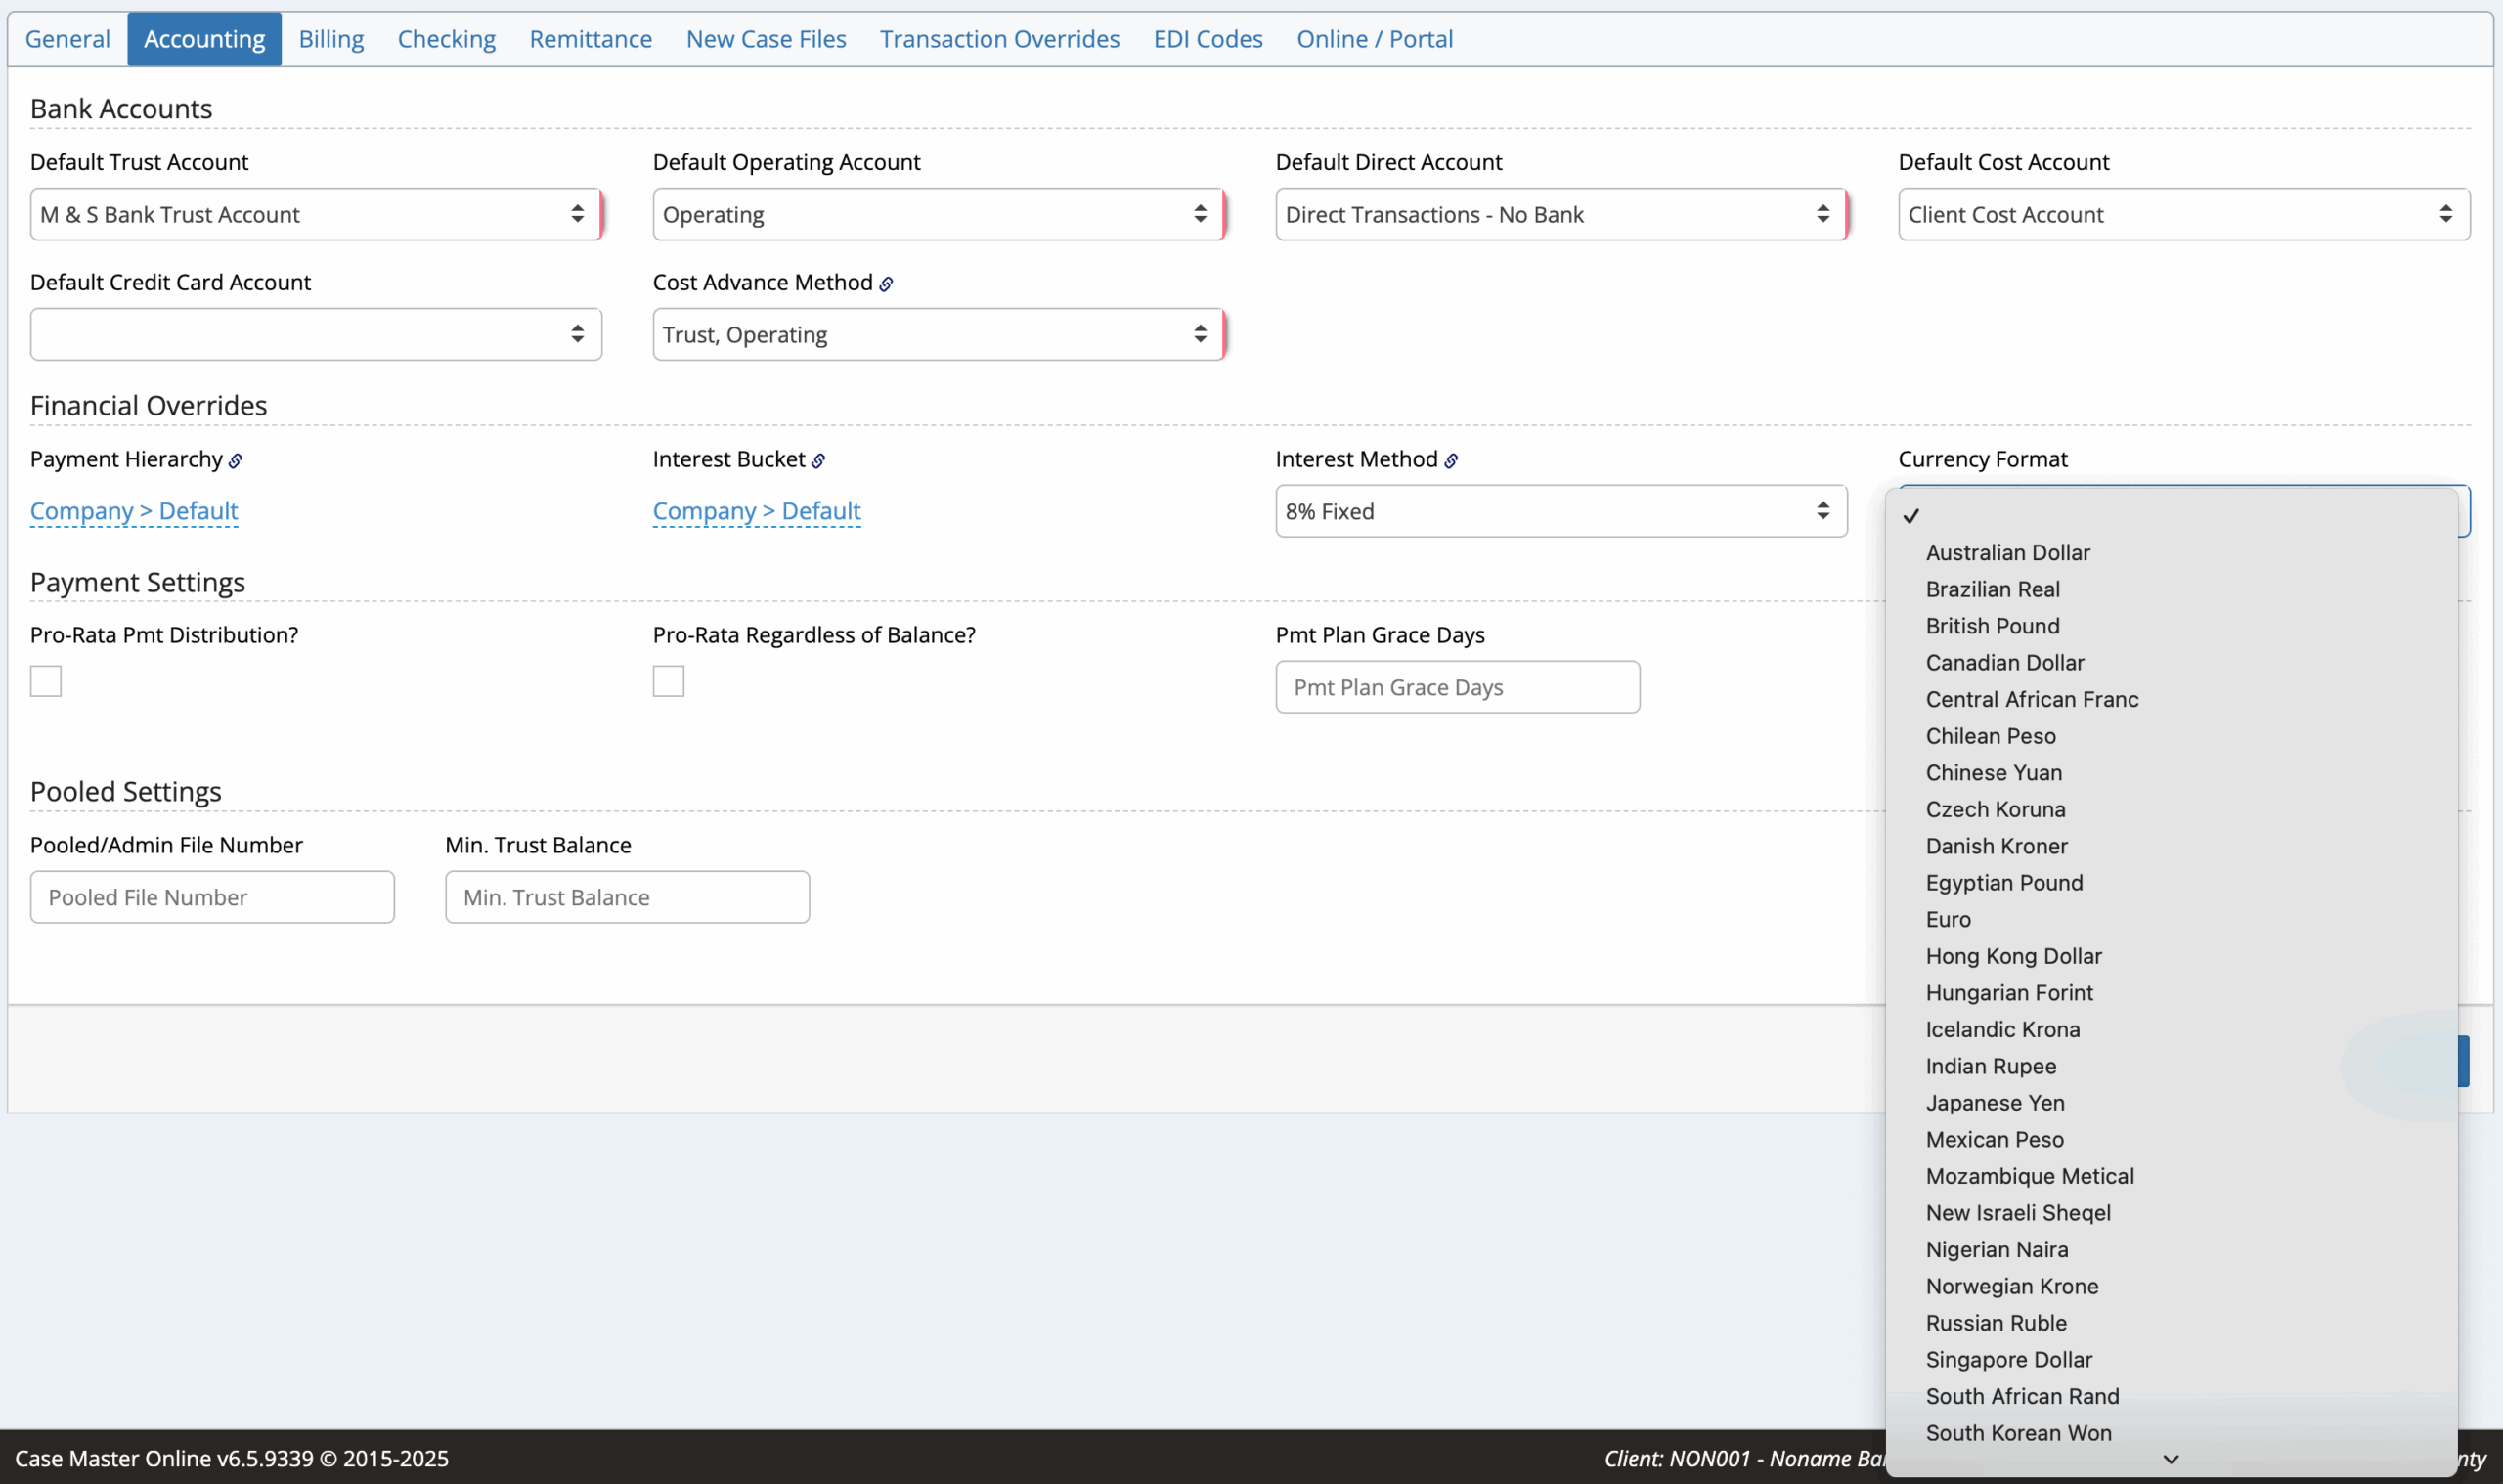This screenshot has height=1484, width=2503.
Task: Enable the Pro-Rata Pmt Distribution checkbox
Action: [x=45, y=681]
